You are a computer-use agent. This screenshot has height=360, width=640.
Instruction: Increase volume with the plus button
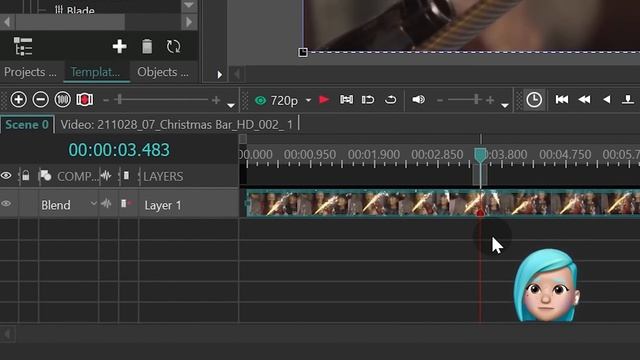point(490,100)
